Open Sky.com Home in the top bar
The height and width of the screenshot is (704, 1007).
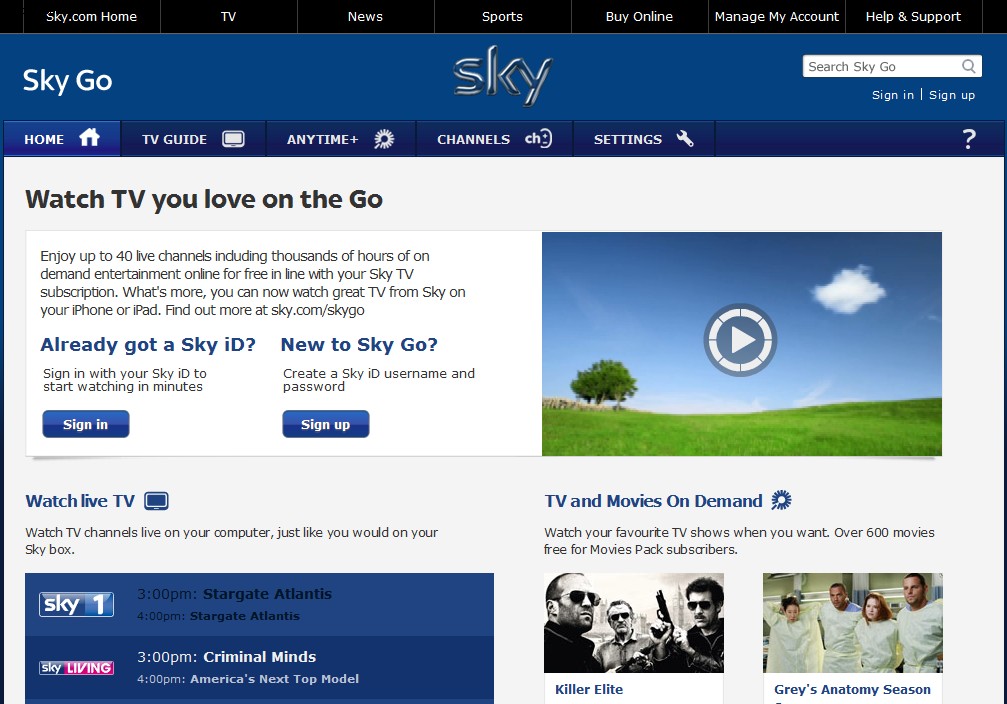coord(91,17)
